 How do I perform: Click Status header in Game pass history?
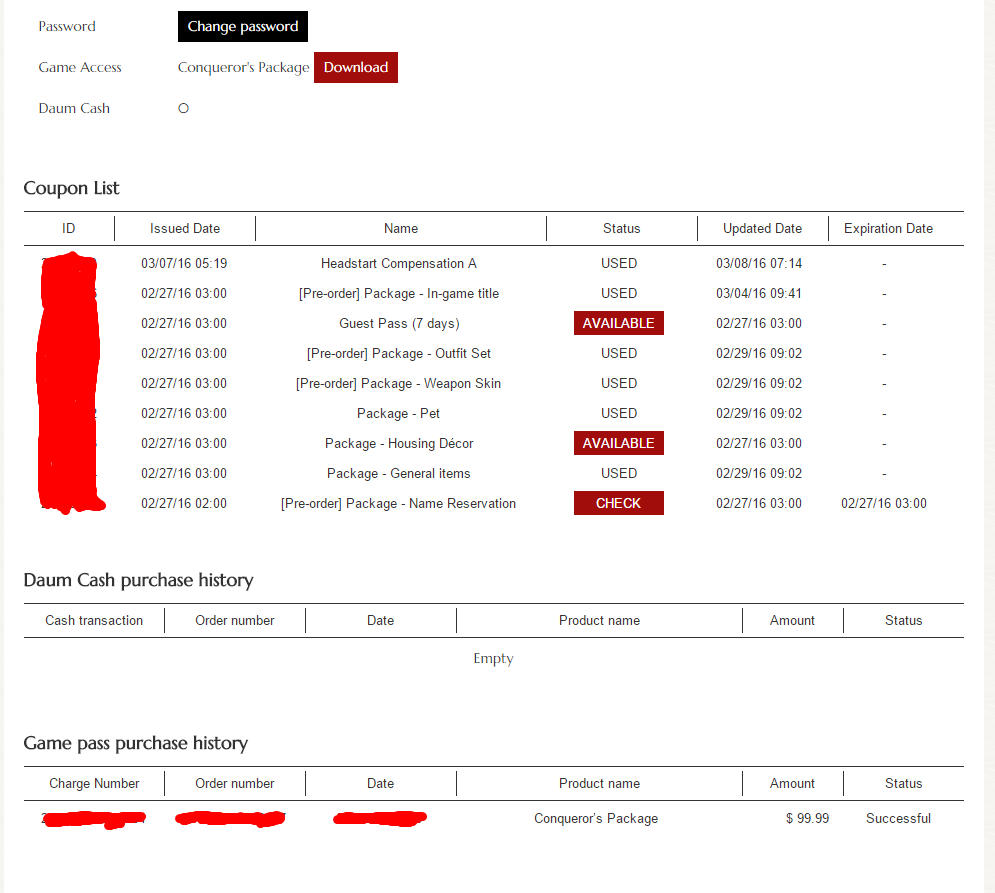pos(904,784)
